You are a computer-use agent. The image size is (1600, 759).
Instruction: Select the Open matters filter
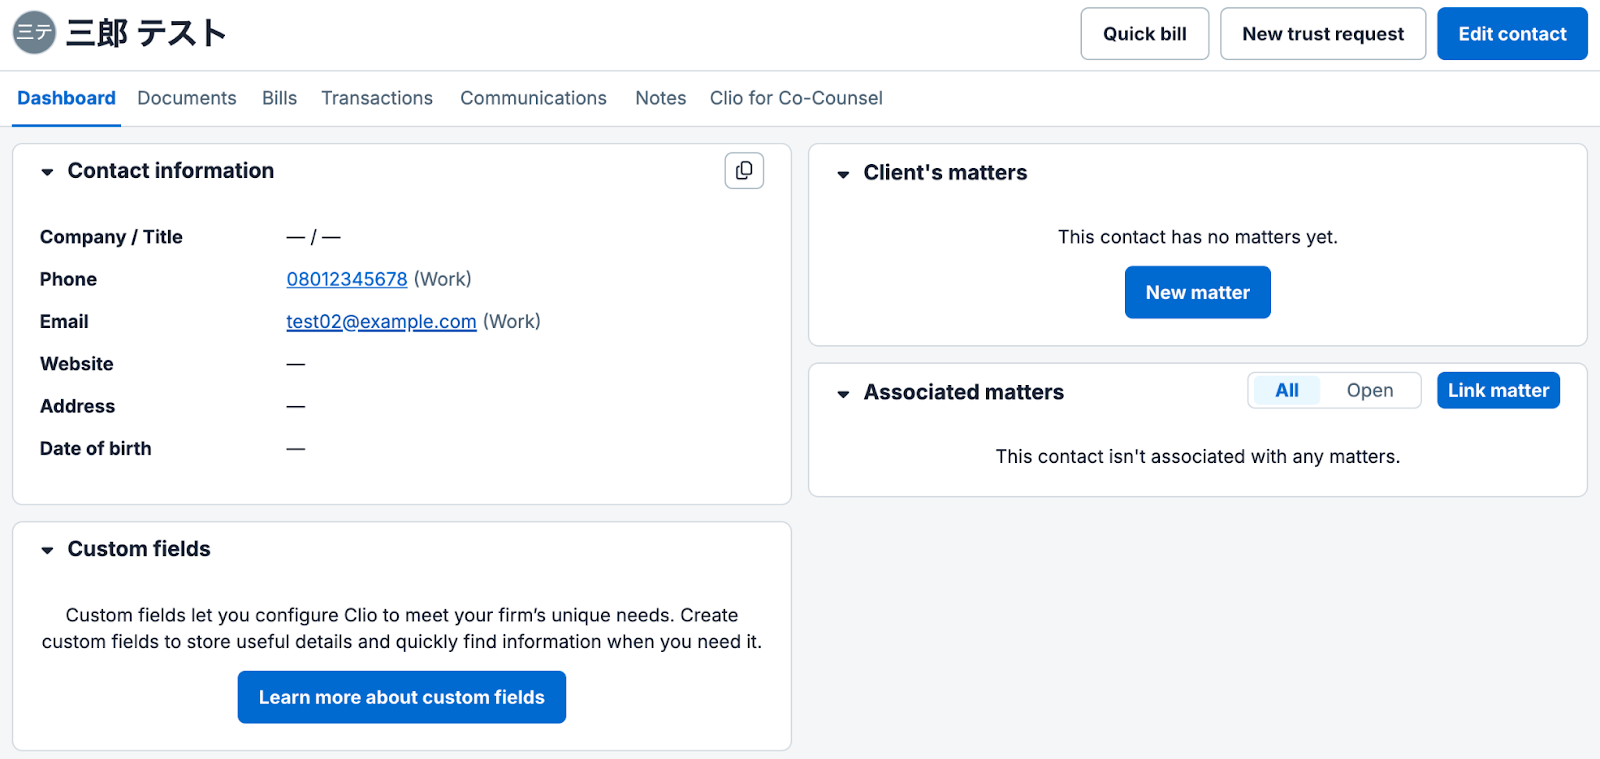(x=1369, y=391)
